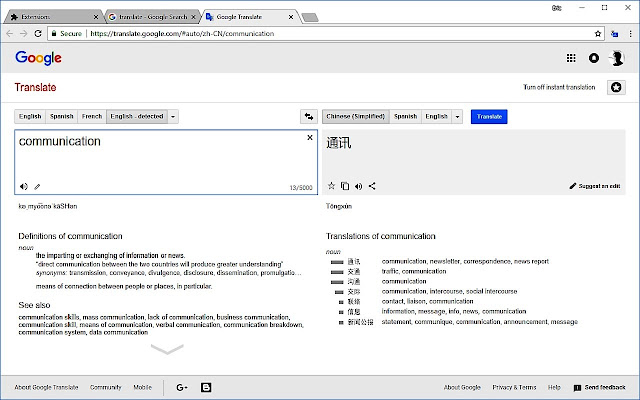640x400 pixels.
Task: Open Chrome three-dot menu
Action: tap(630, 33)
